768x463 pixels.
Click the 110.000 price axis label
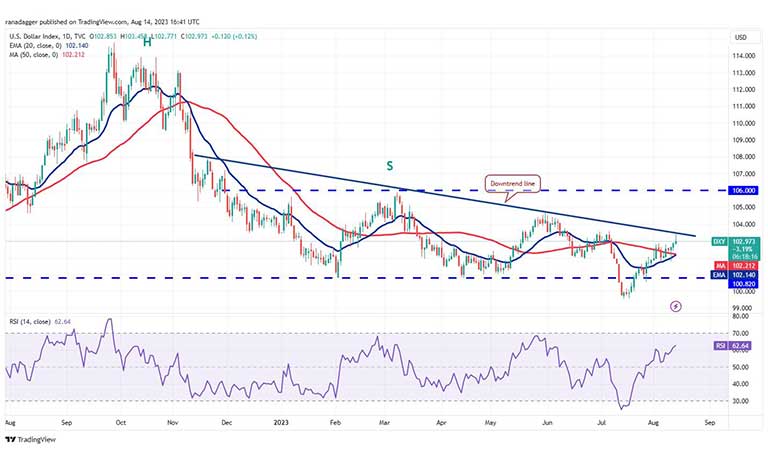(744, 123)
